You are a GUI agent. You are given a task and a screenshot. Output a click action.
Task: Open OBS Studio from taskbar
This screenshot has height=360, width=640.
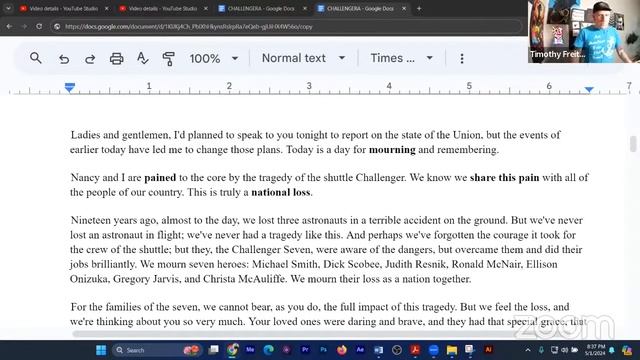pyautogui.click(x=397, y=350)
